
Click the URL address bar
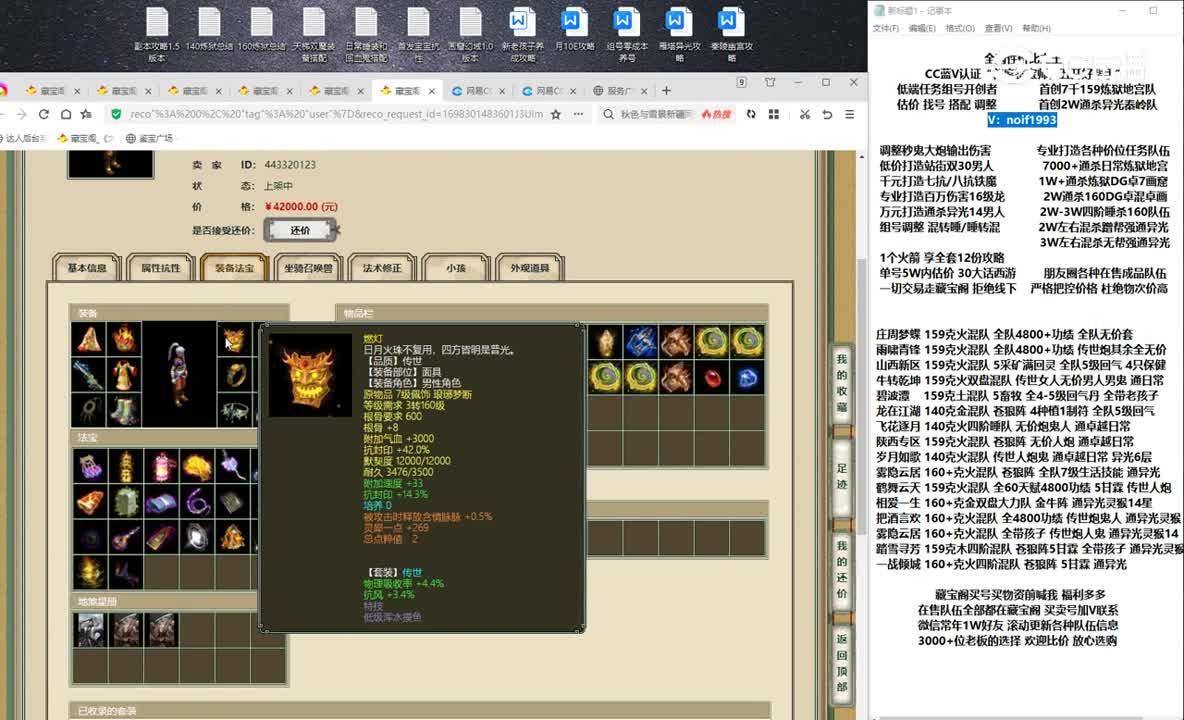pos(336,114)
